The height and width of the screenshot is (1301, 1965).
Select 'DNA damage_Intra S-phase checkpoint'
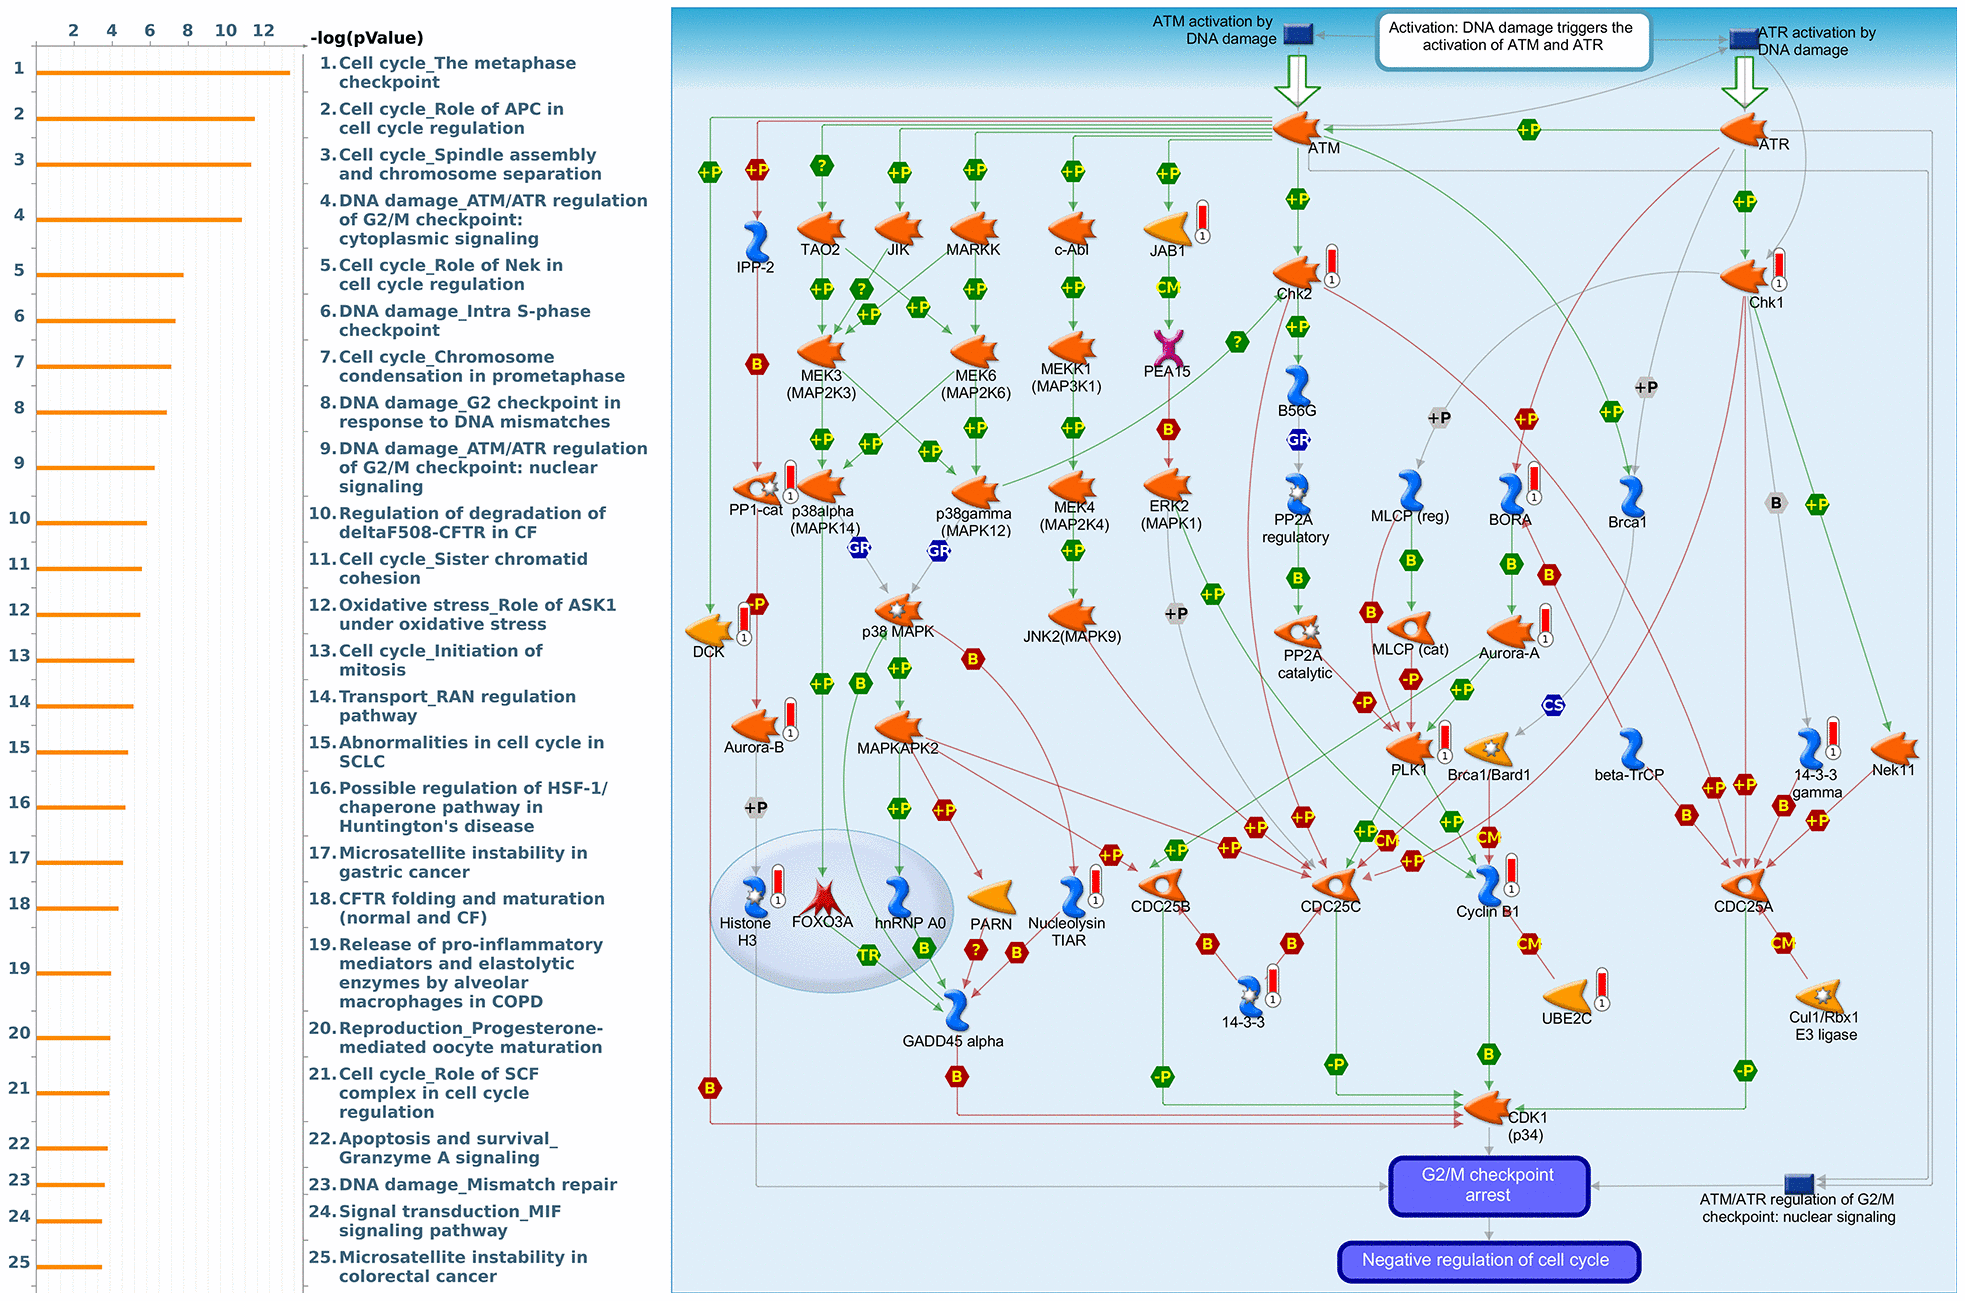455,320
